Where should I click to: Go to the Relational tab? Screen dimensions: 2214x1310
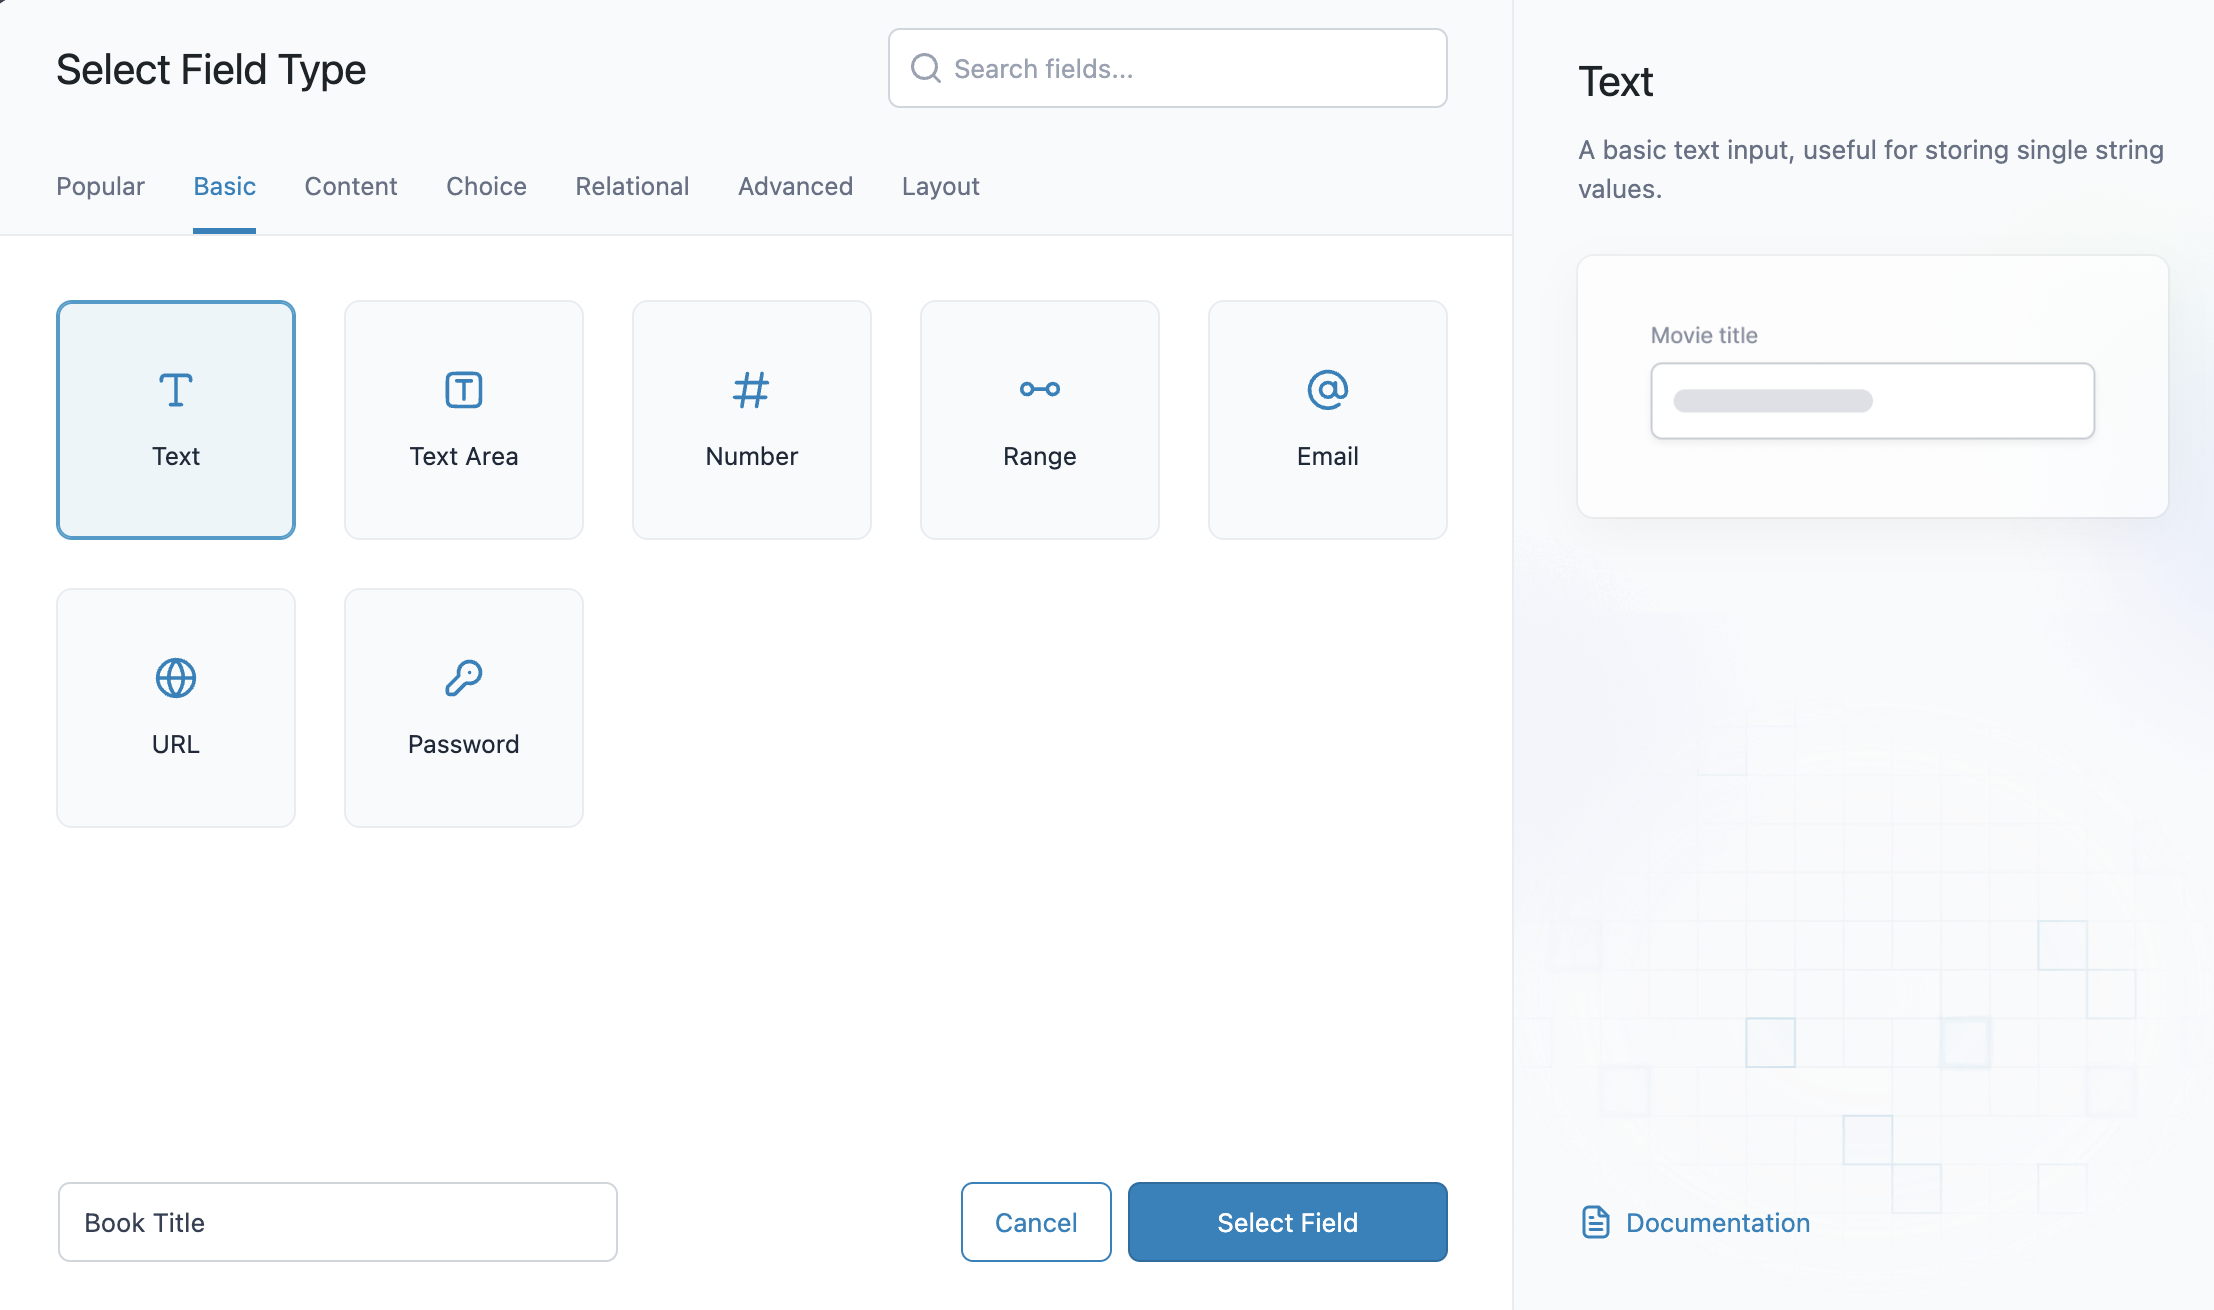(x=632, y=186)
